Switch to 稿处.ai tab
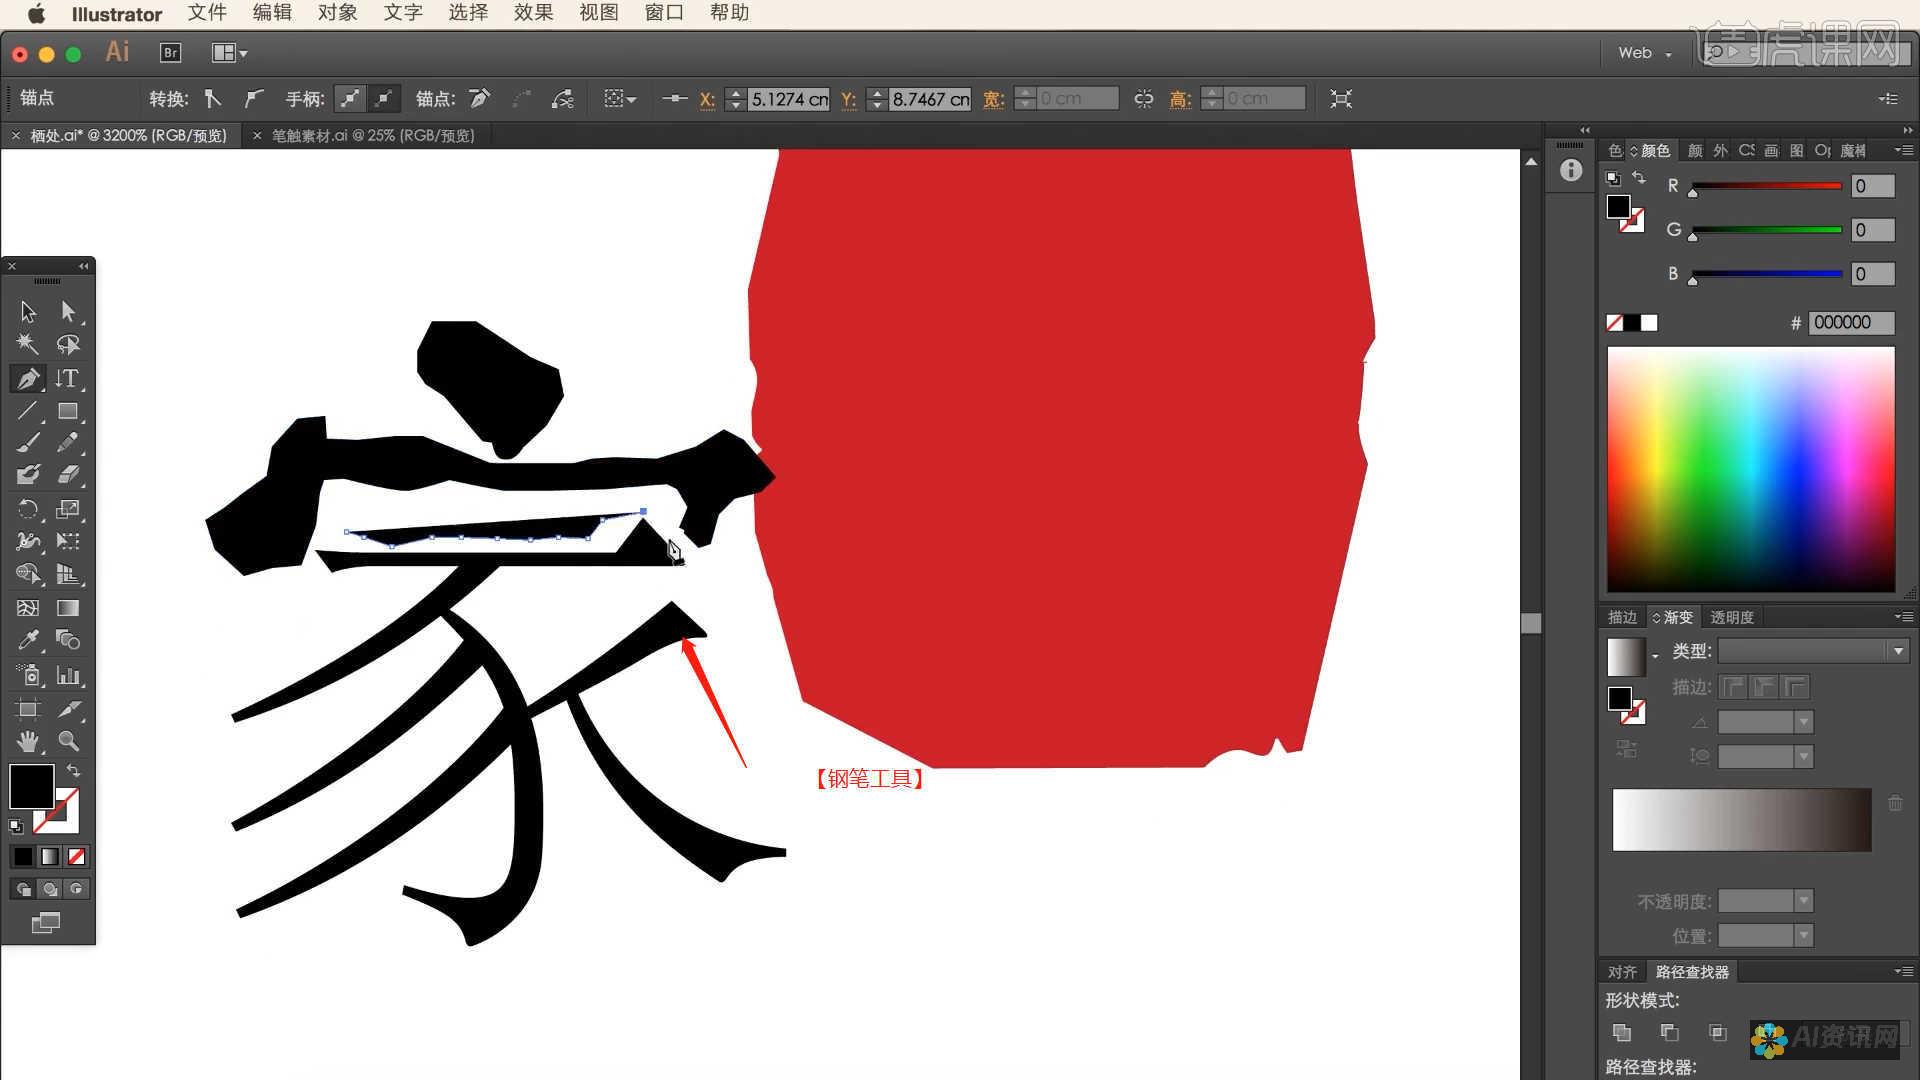This screenshot has width=1920, height=1080. point(125,135)
